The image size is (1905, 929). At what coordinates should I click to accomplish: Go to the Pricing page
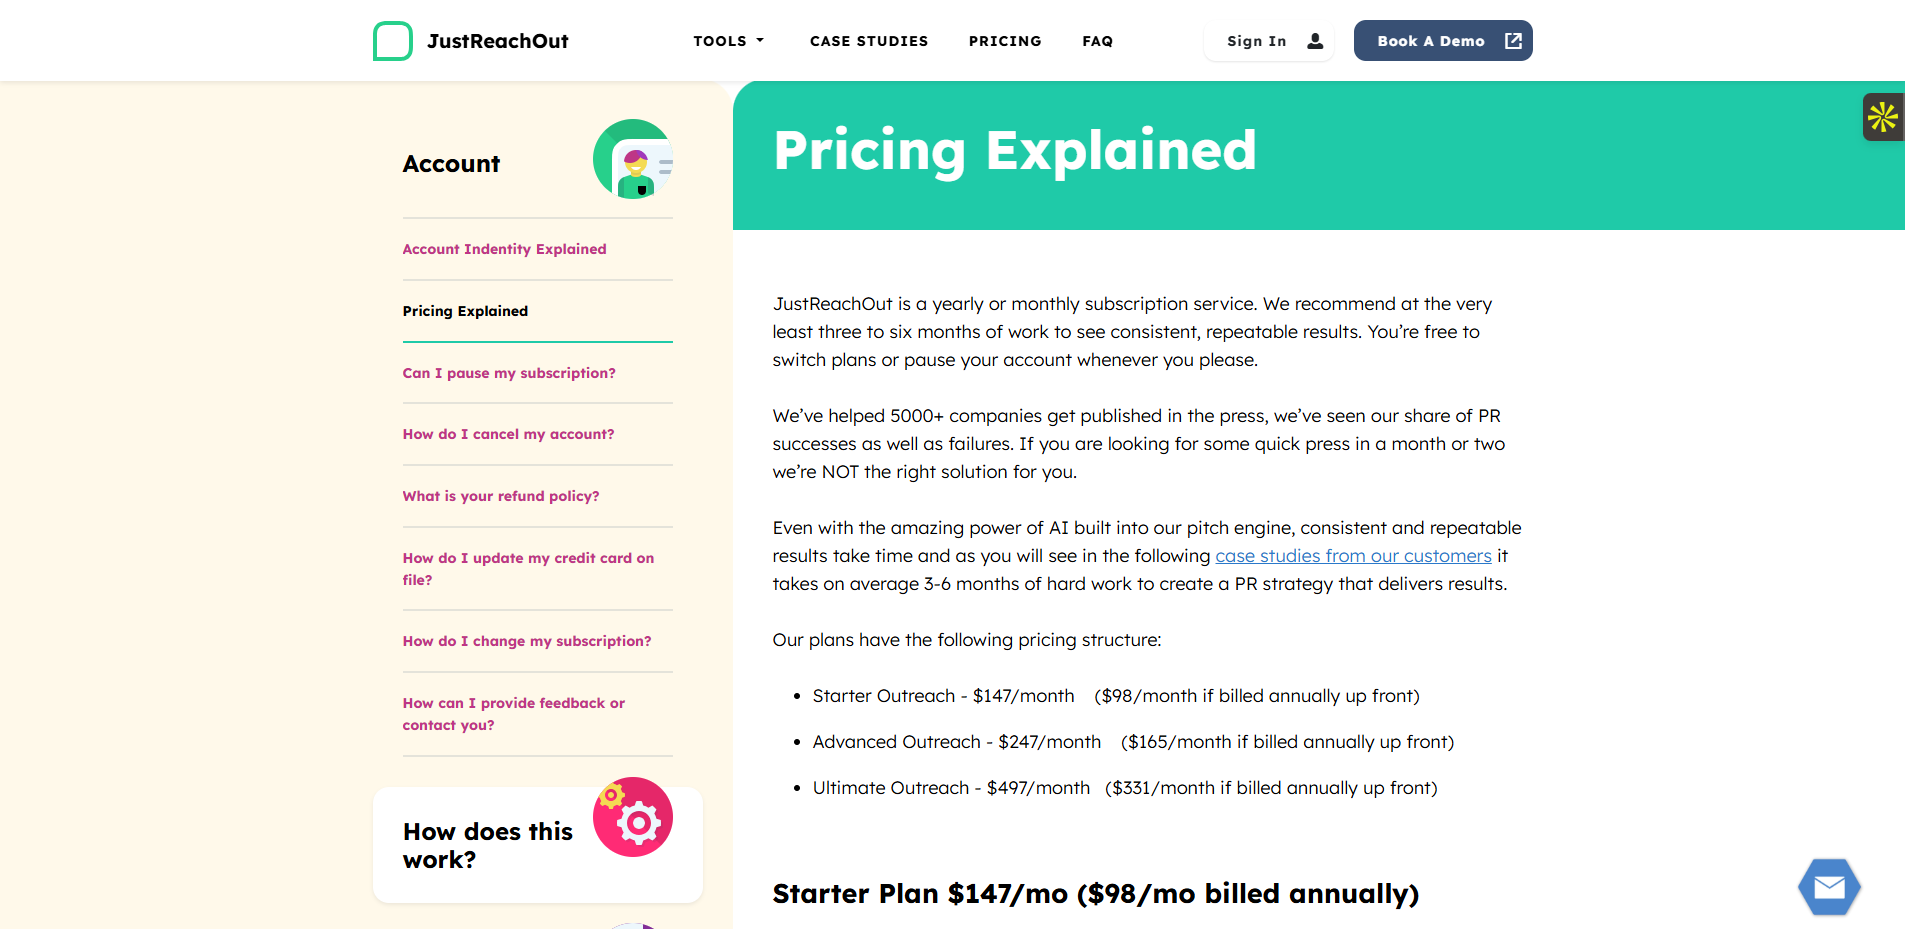1005,41
